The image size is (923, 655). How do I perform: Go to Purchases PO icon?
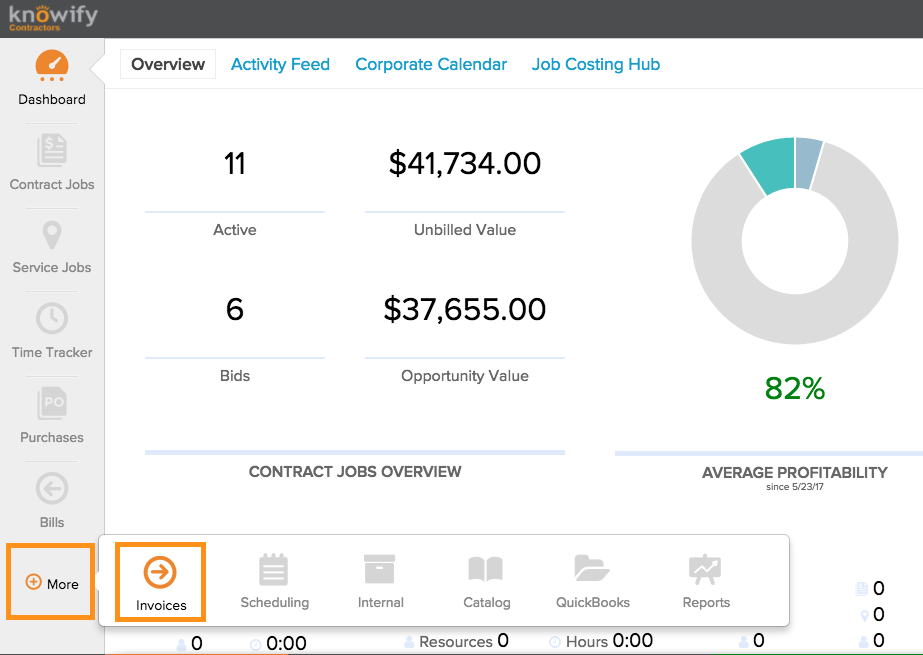[x=52, y=403]
